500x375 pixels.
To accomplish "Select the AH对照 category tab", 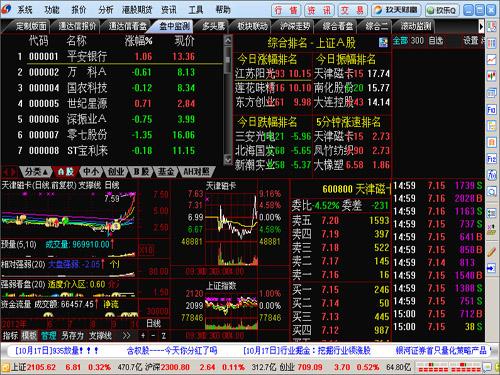I will click(x=197, y=172).
